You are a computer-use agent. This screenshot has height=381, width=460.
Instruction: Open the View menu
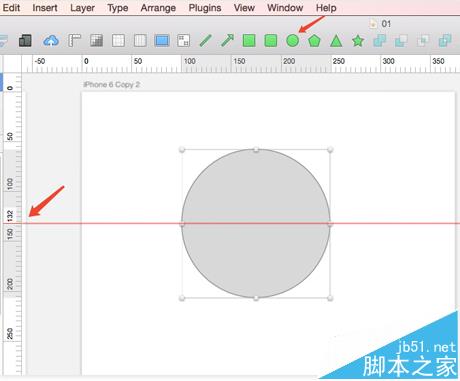point(244,7)
